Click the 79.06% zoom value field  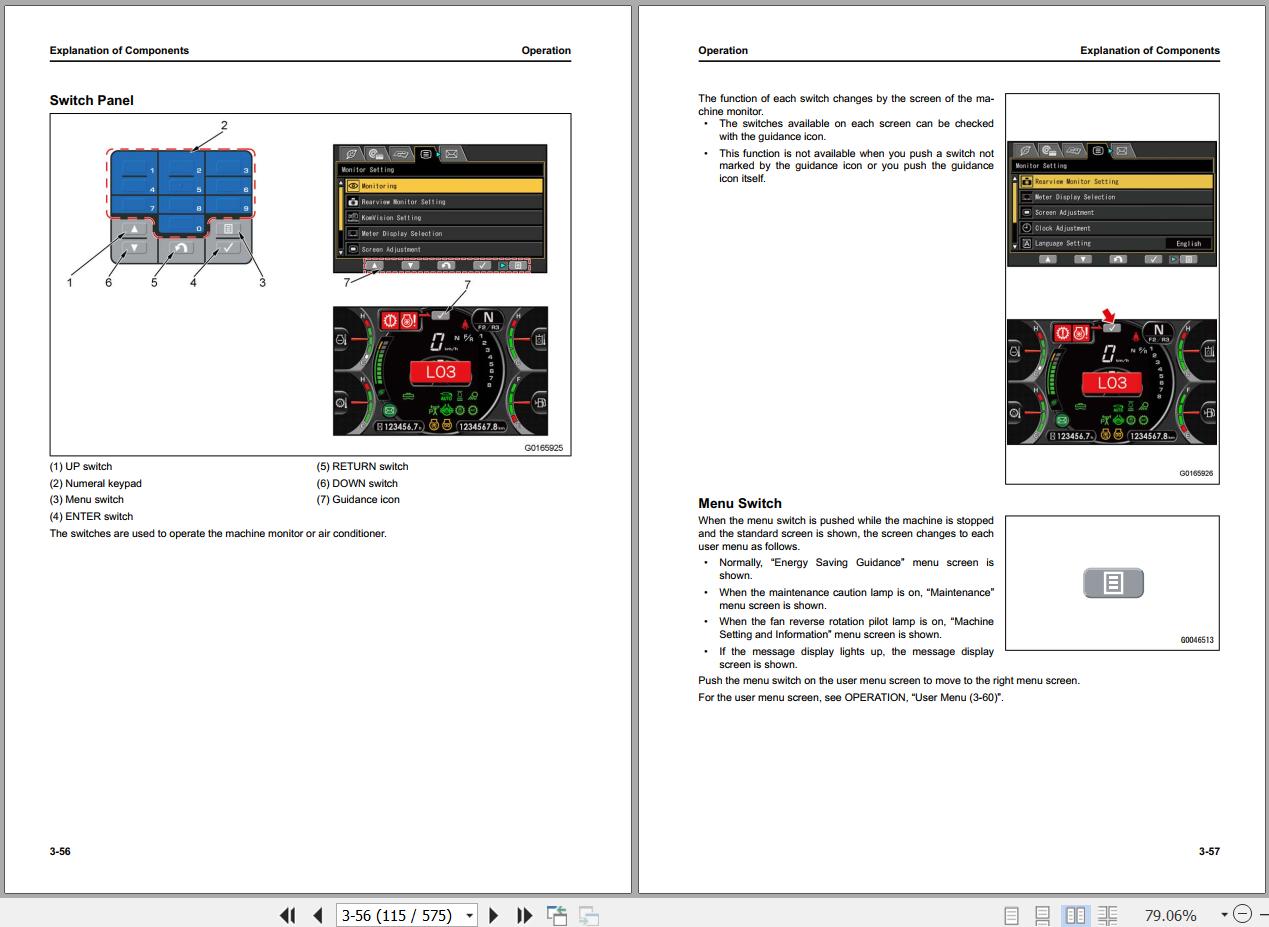click(x=1170, y=915)
